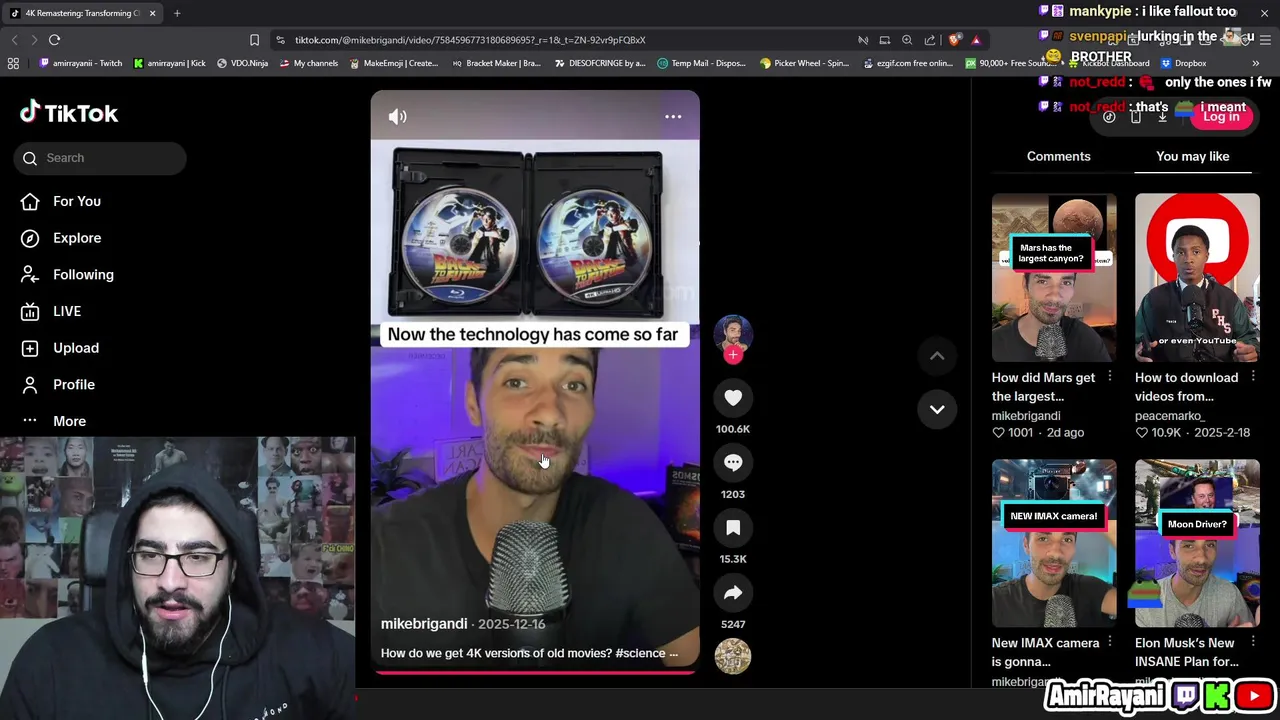Go back in the browser
This screenshot has height=720, width=1280.
14,40
